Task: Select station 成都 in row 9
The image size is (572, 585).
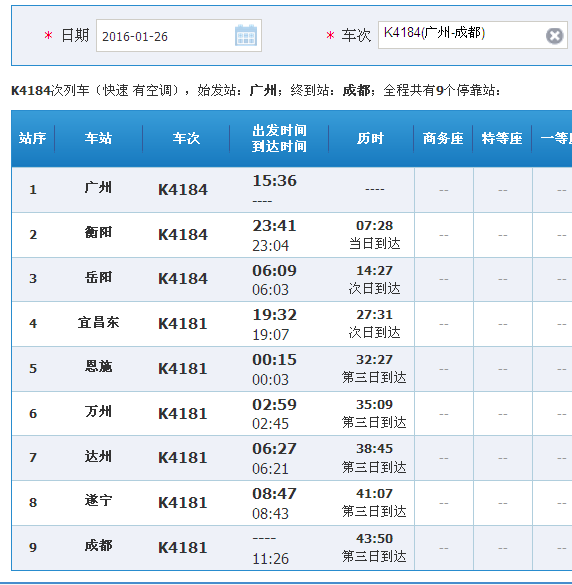Action: click(x=98, y=545)
